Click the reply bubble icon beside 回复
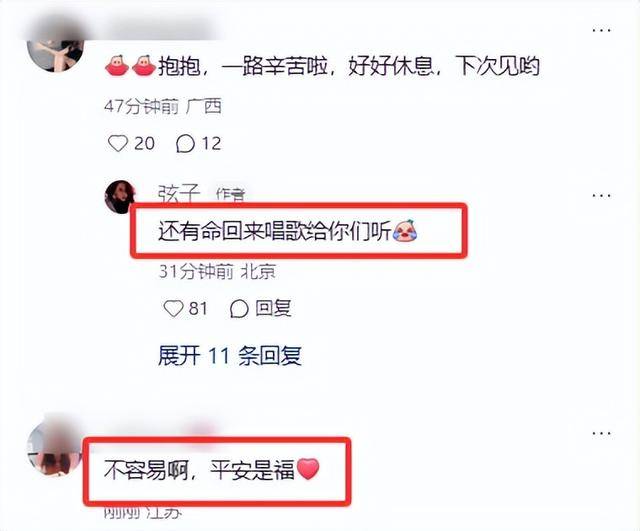 point(239,309)
